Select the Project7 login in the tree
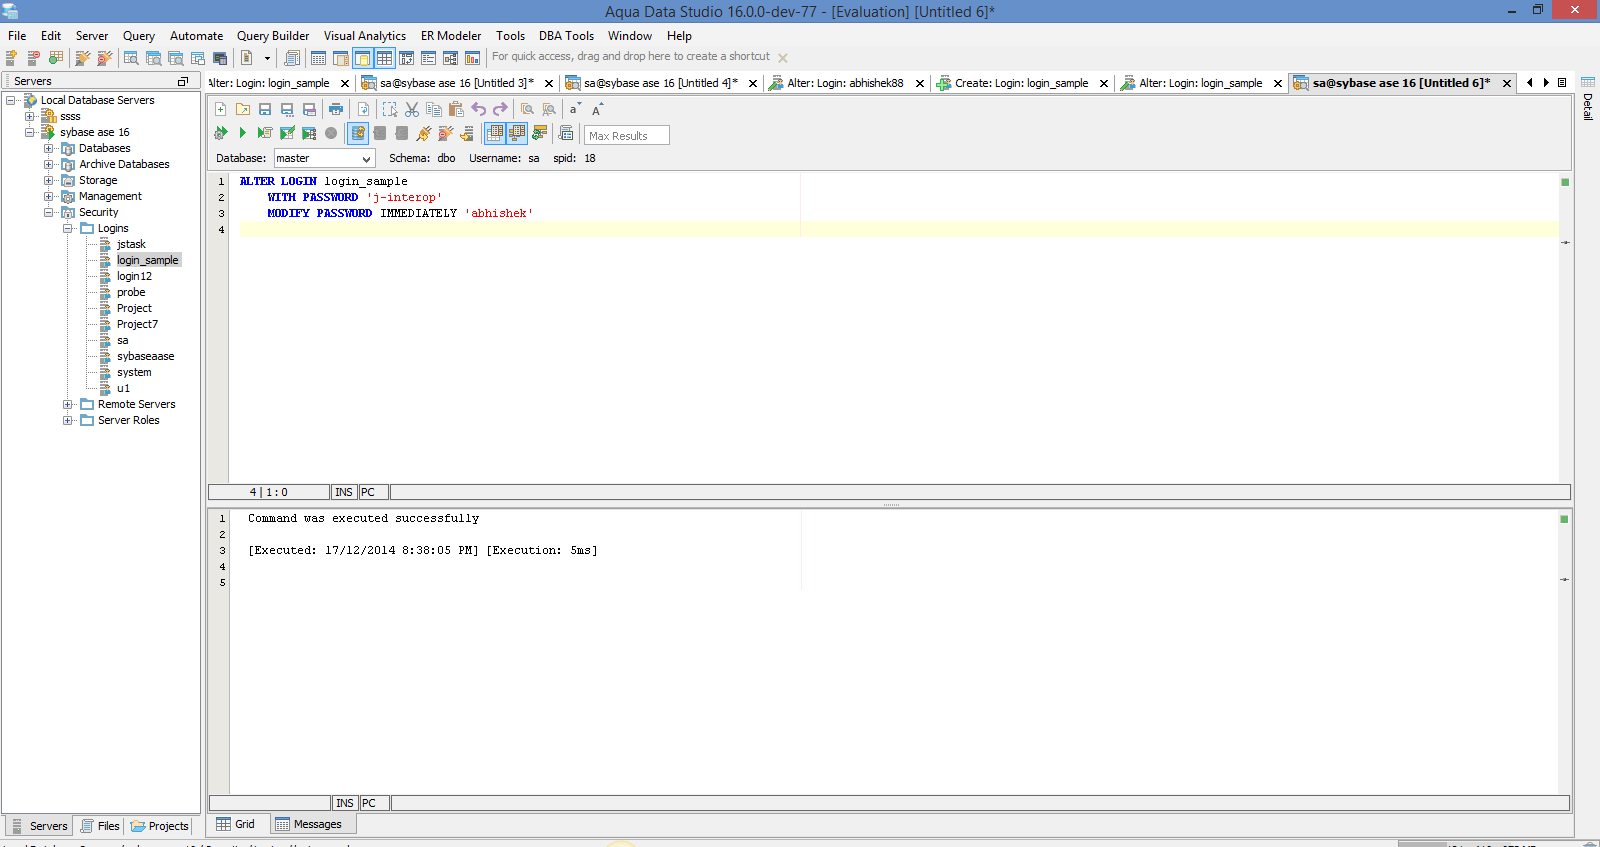 [x=137, y=324]
